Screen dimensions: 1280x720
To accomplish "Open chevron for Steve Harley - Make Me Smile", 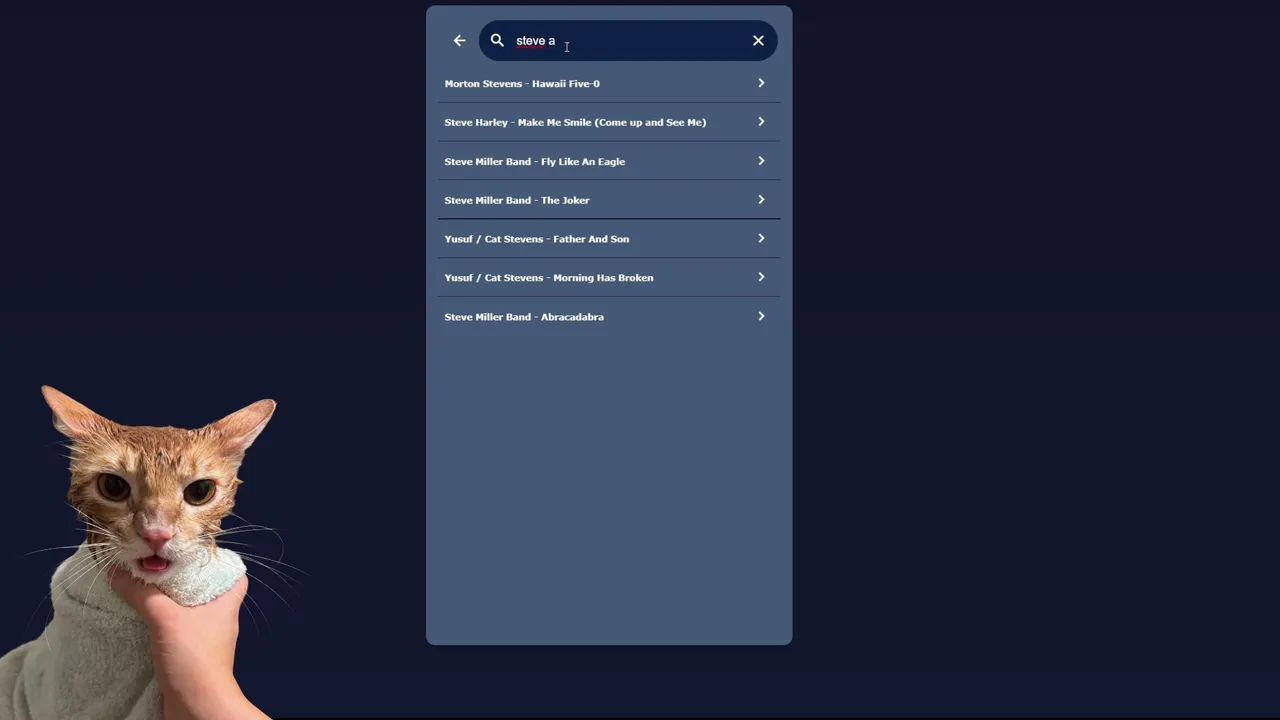I will click(761, 122).
